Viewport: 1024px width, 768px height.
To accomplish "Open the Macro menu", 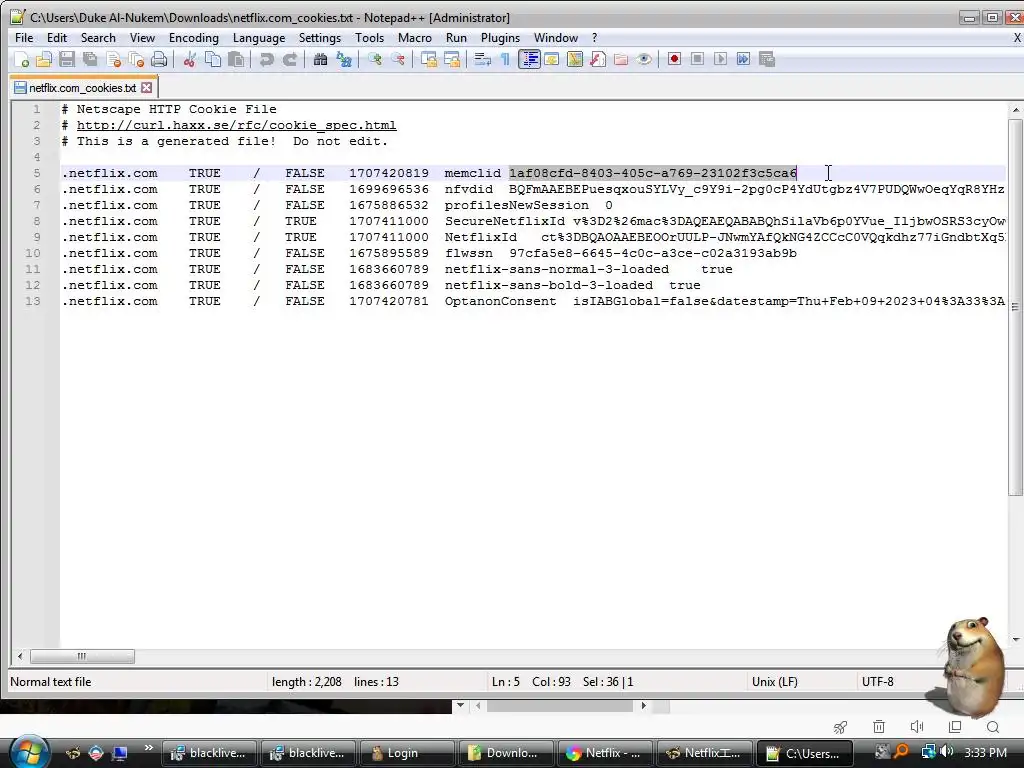I will click(415, 38).
